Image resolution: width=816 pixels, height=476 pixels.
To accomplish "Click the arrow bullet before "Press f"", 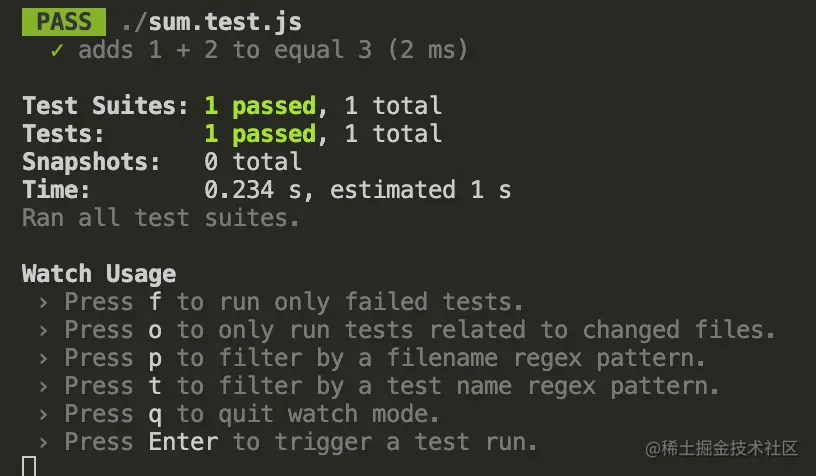I will (x=43, y=303).
